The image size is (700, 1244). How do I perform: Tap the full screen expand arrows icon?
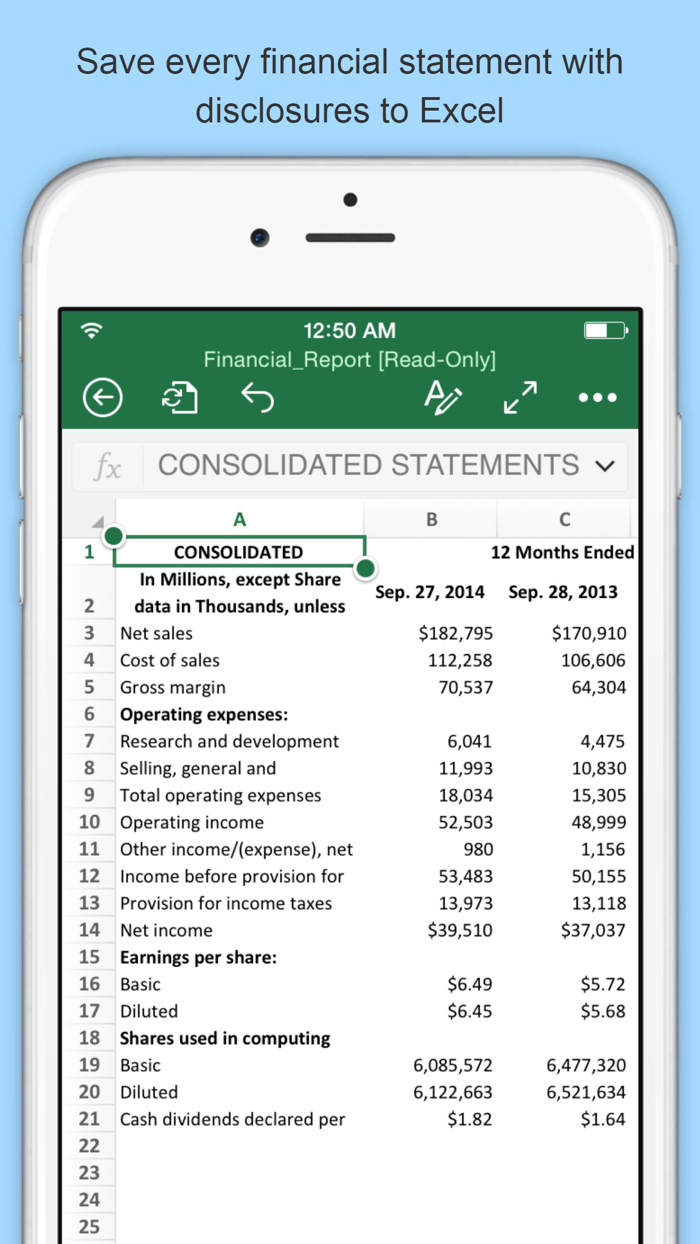(520, 398)
